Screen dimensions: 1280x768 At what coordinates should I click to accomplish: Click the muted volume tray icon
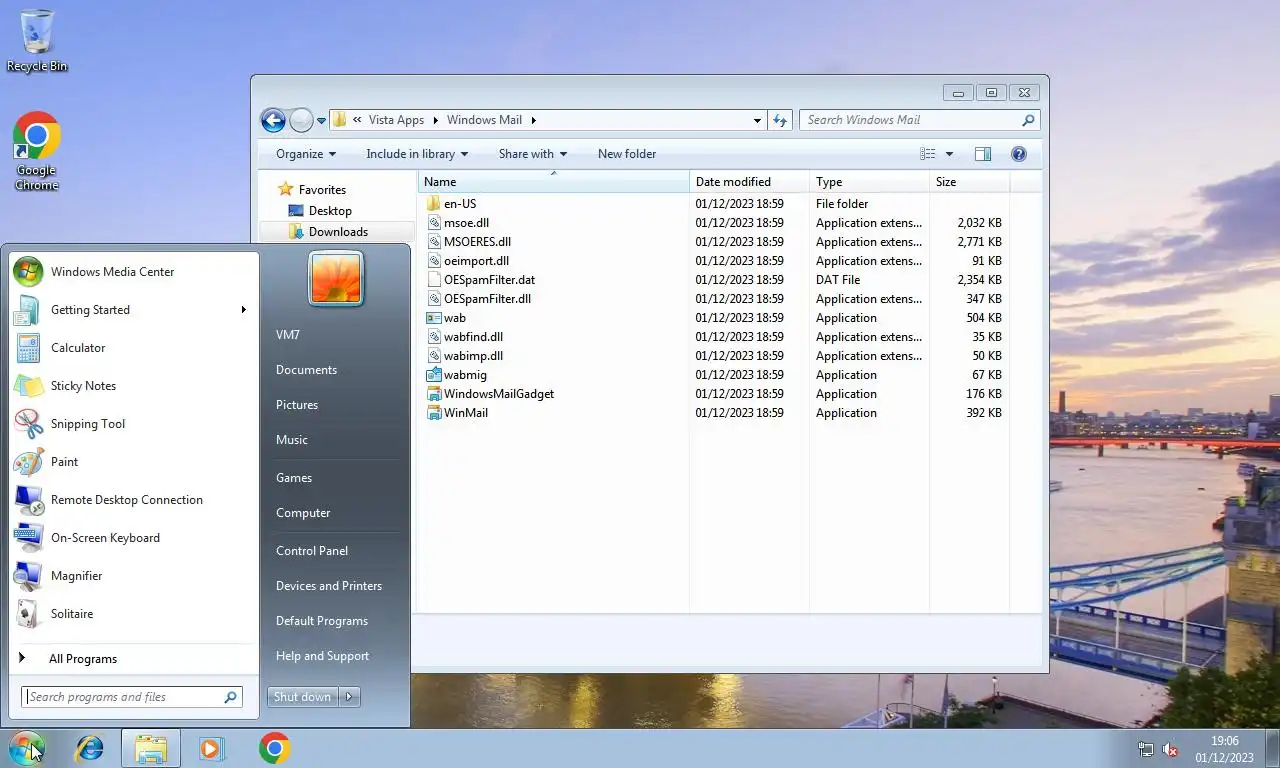click(x=1170, y=749)
